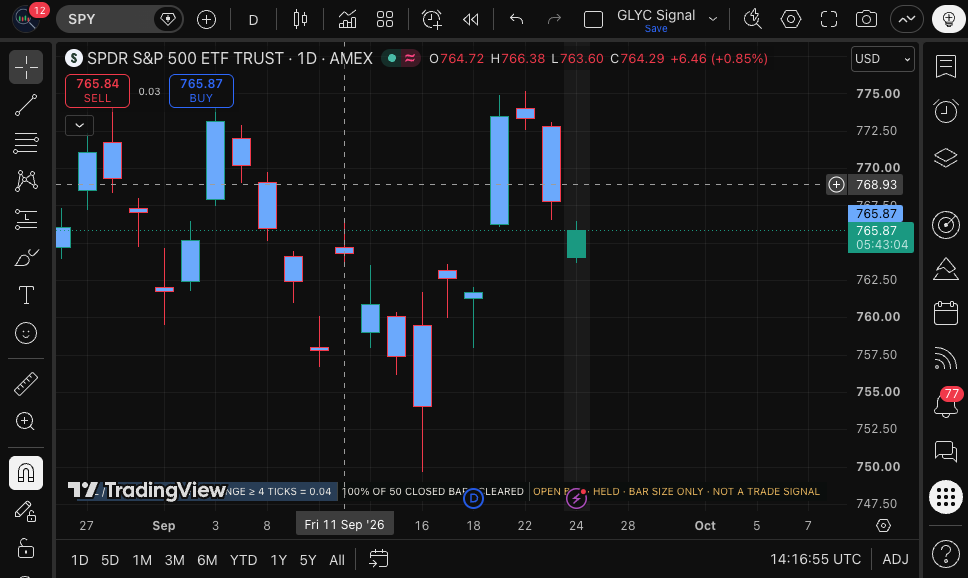Open chart settings hexagon icon
Image resolution: width=968 pixels, height=578 pixels.
pyautogui.click(x=791, y=20)
